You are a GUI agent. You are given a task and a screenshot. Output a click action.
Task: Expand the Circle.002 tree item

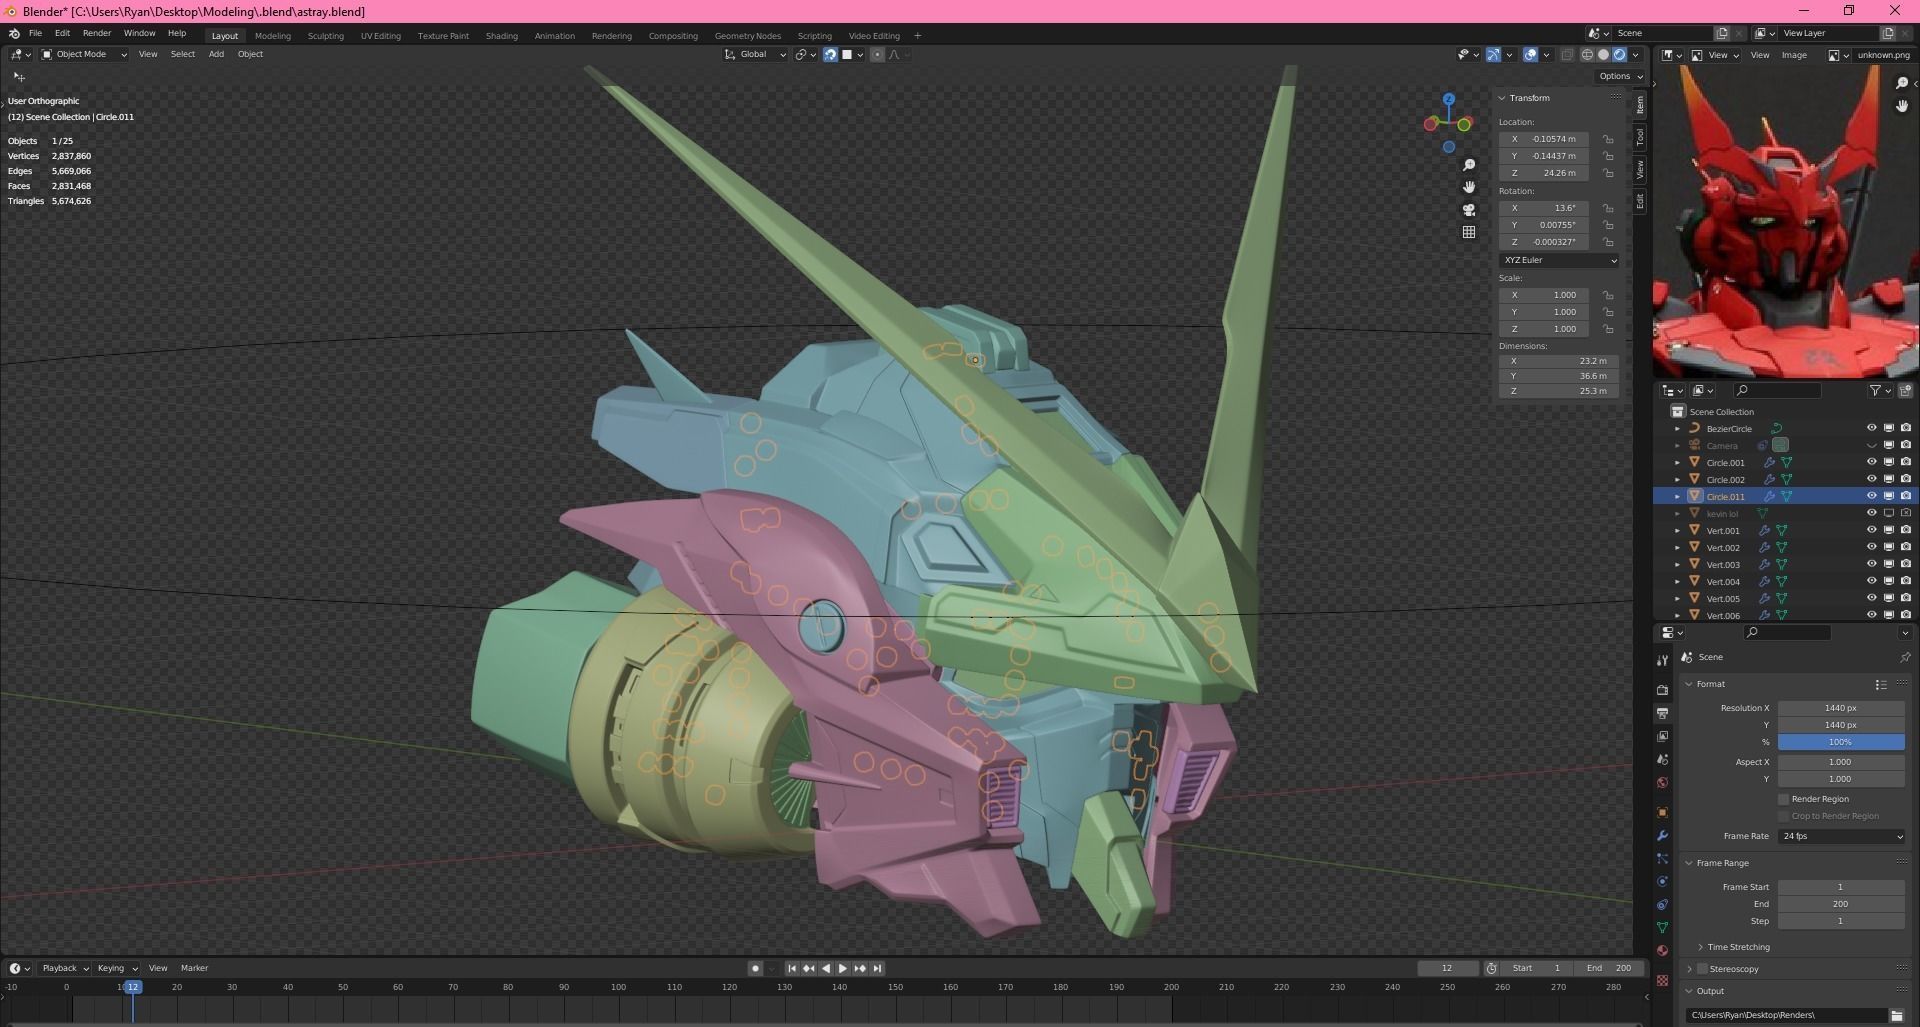[1677, 479]
